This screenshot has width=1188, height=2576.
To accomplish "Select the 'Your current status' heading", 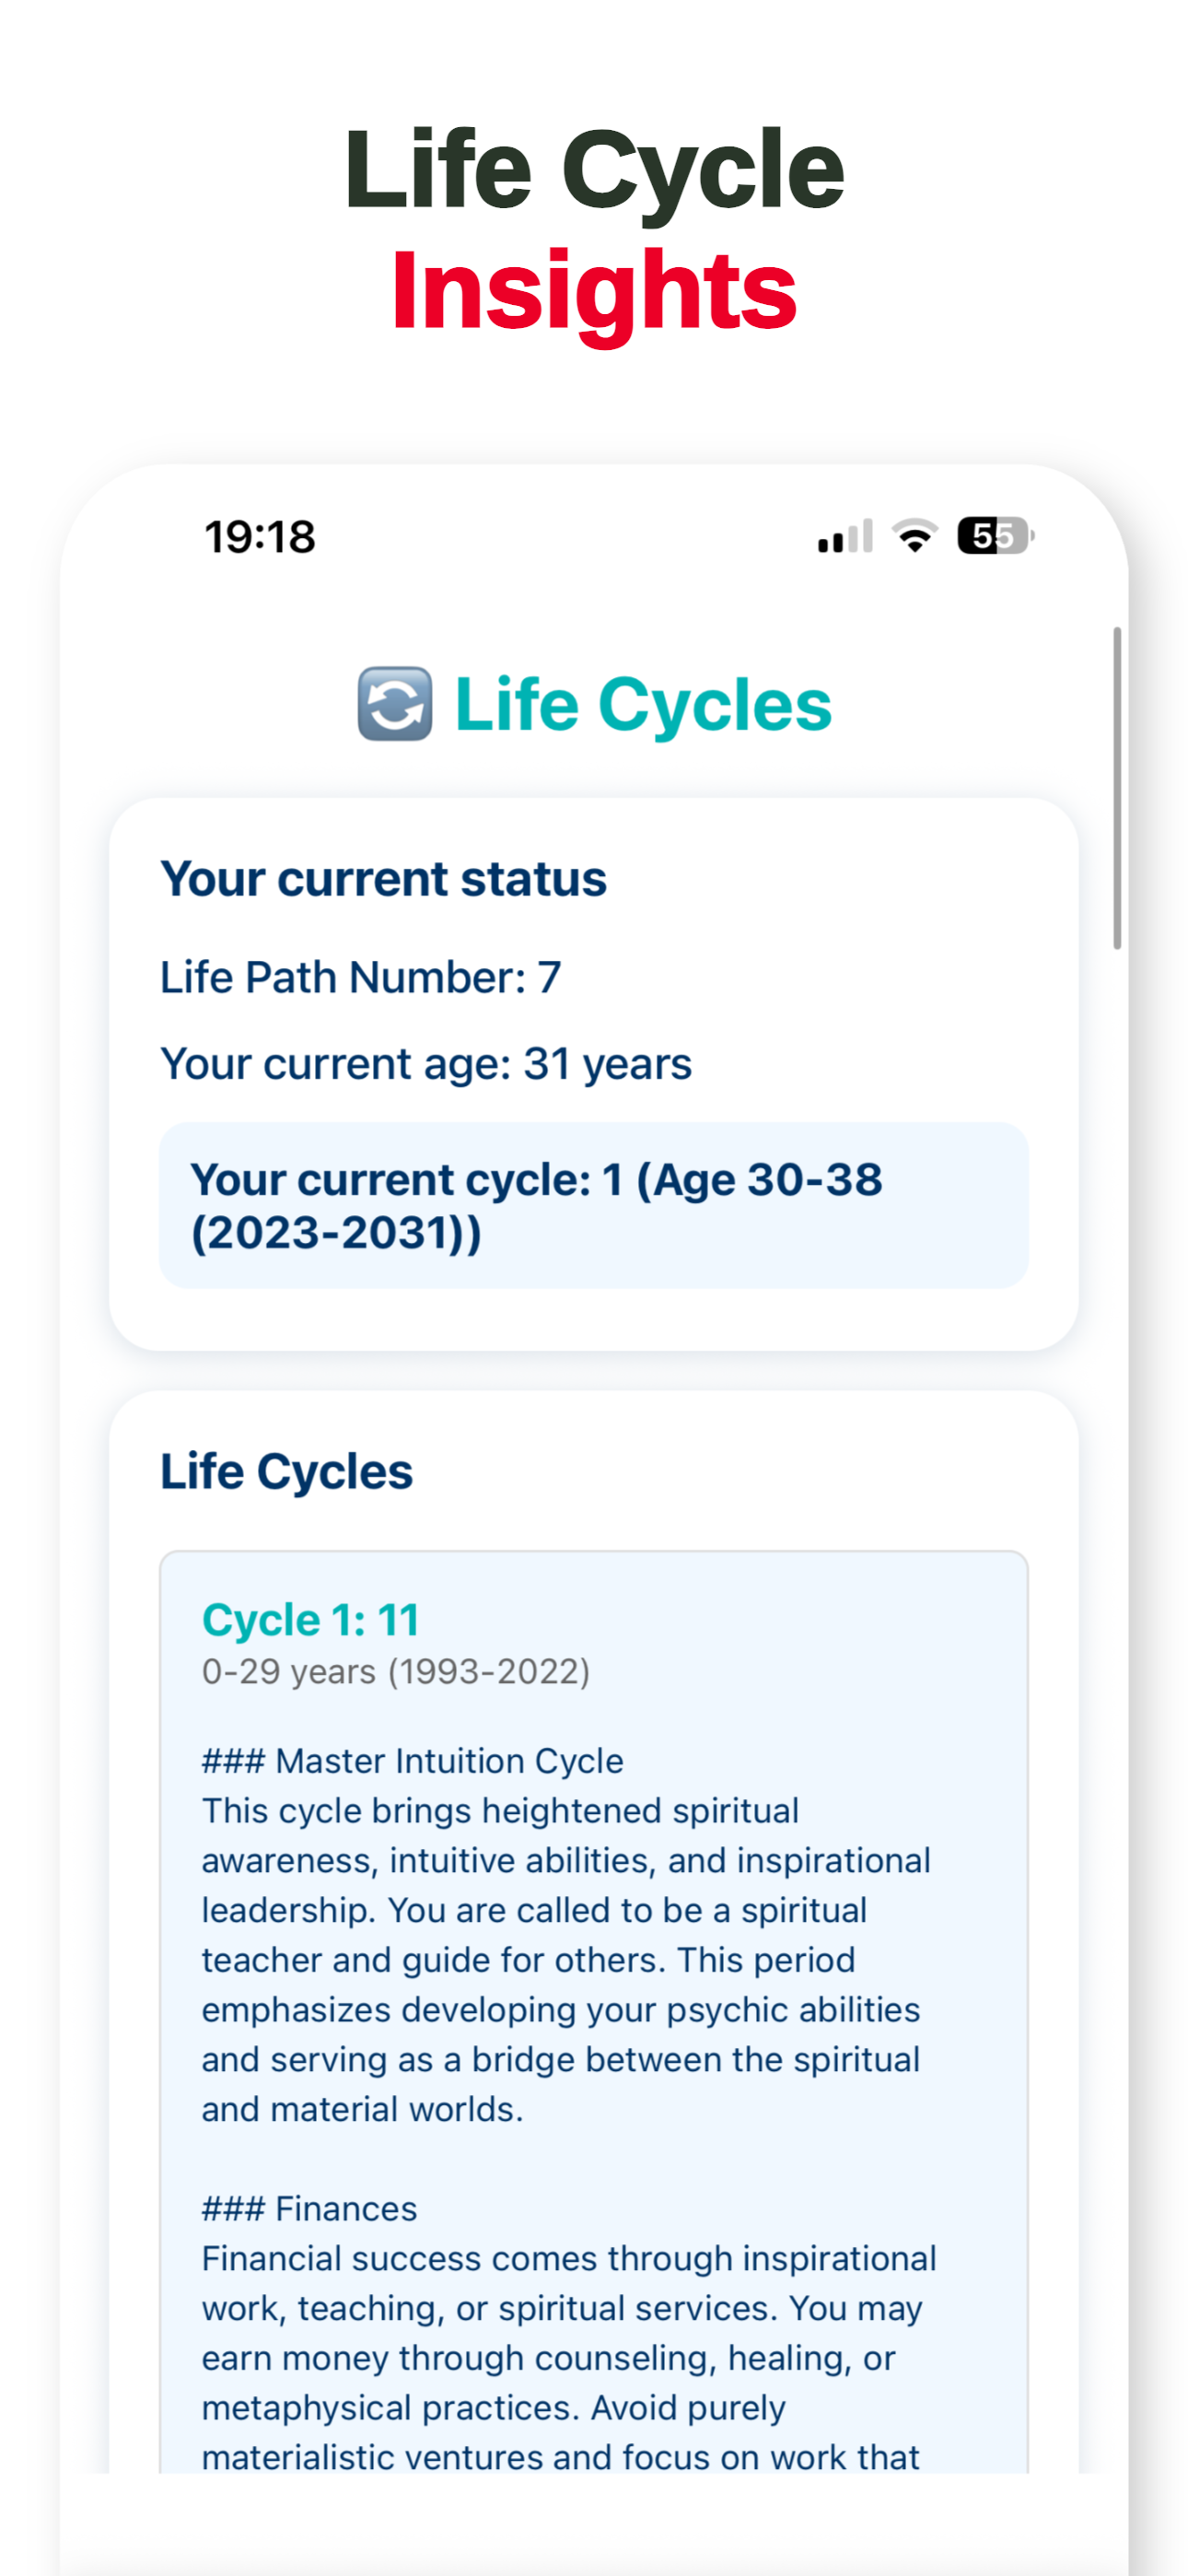I will [384, 879].
